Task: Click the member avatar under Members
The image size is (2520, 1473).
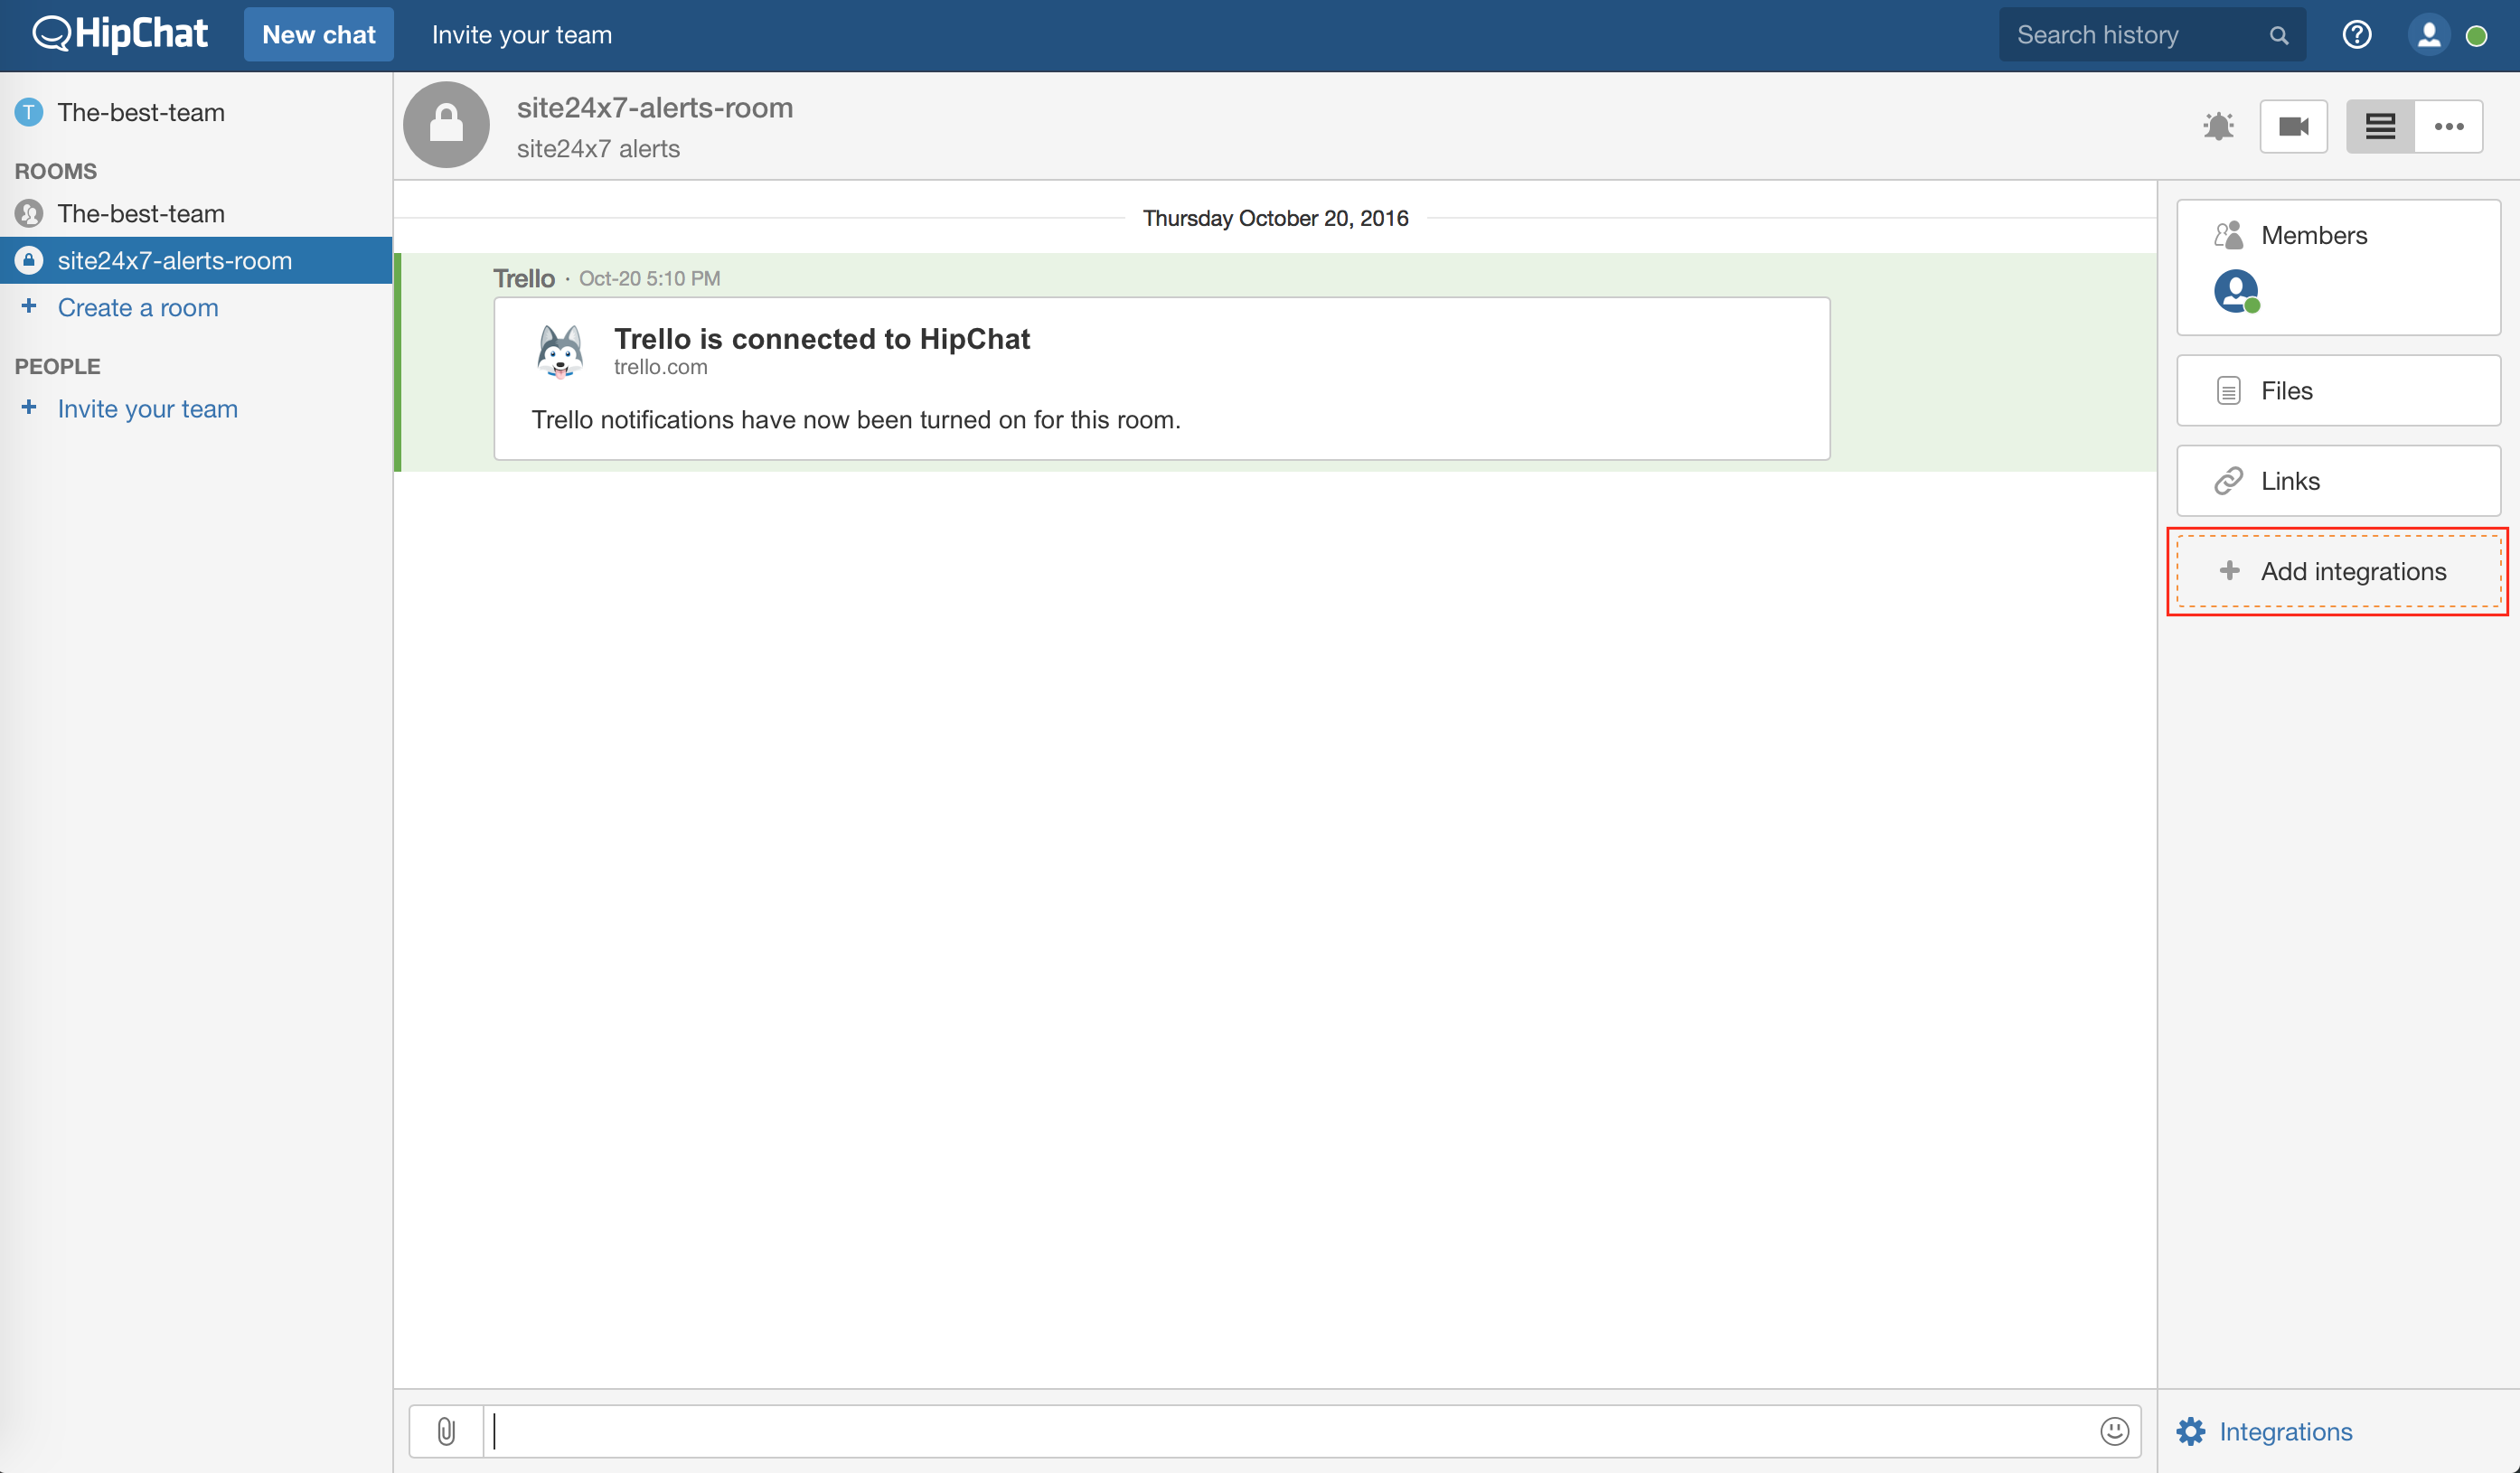Action: 2235,291
